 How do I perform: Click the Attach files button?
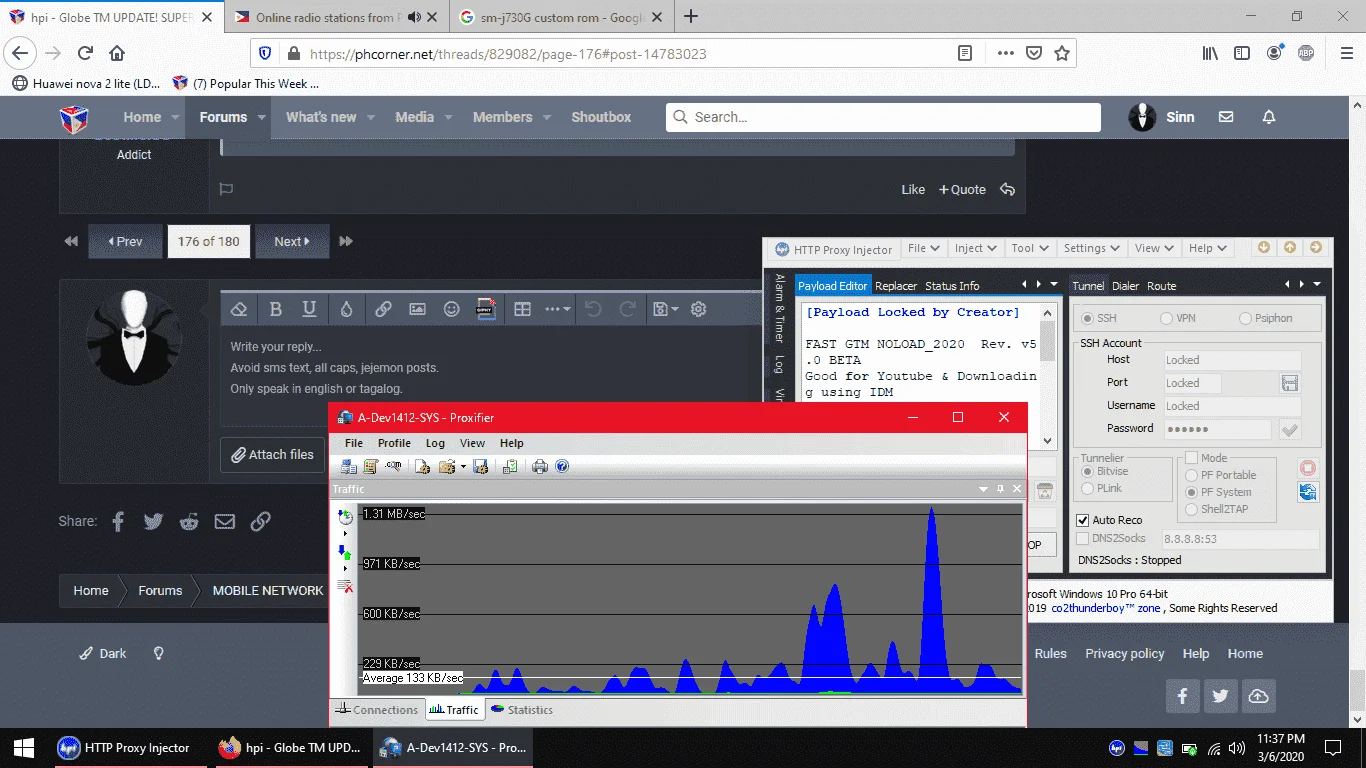click(x=273, y=454)
